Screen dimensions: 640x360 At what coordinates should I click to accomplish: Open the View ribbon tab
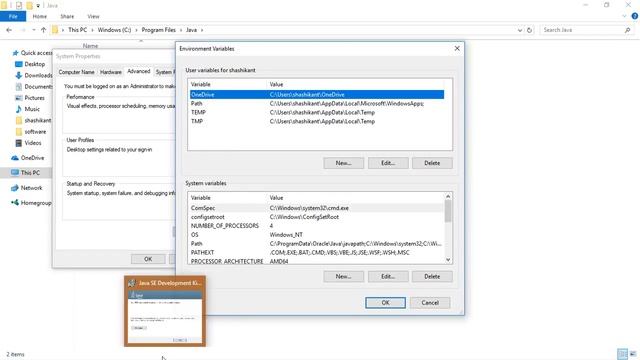point(93,17)
